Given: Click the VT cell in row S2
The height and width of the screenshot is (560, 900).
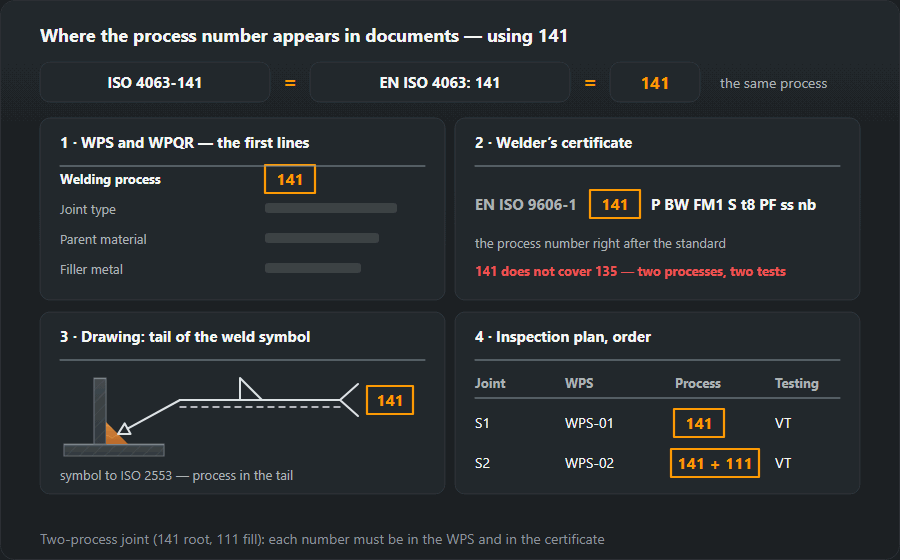Looking at the screenshot, I should 783,463.
